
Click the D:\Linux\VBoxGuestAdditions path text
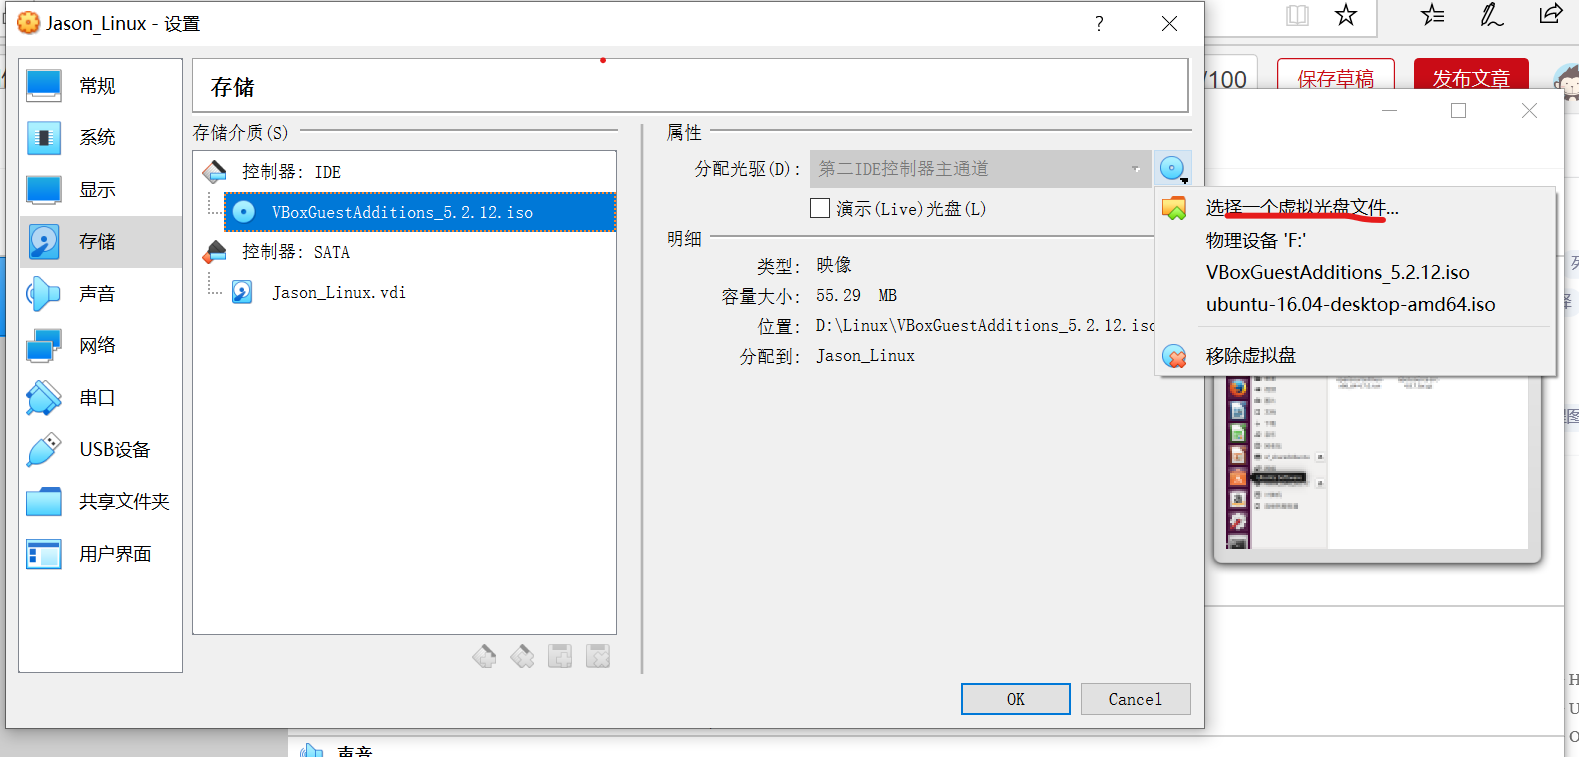coord(984,326)
